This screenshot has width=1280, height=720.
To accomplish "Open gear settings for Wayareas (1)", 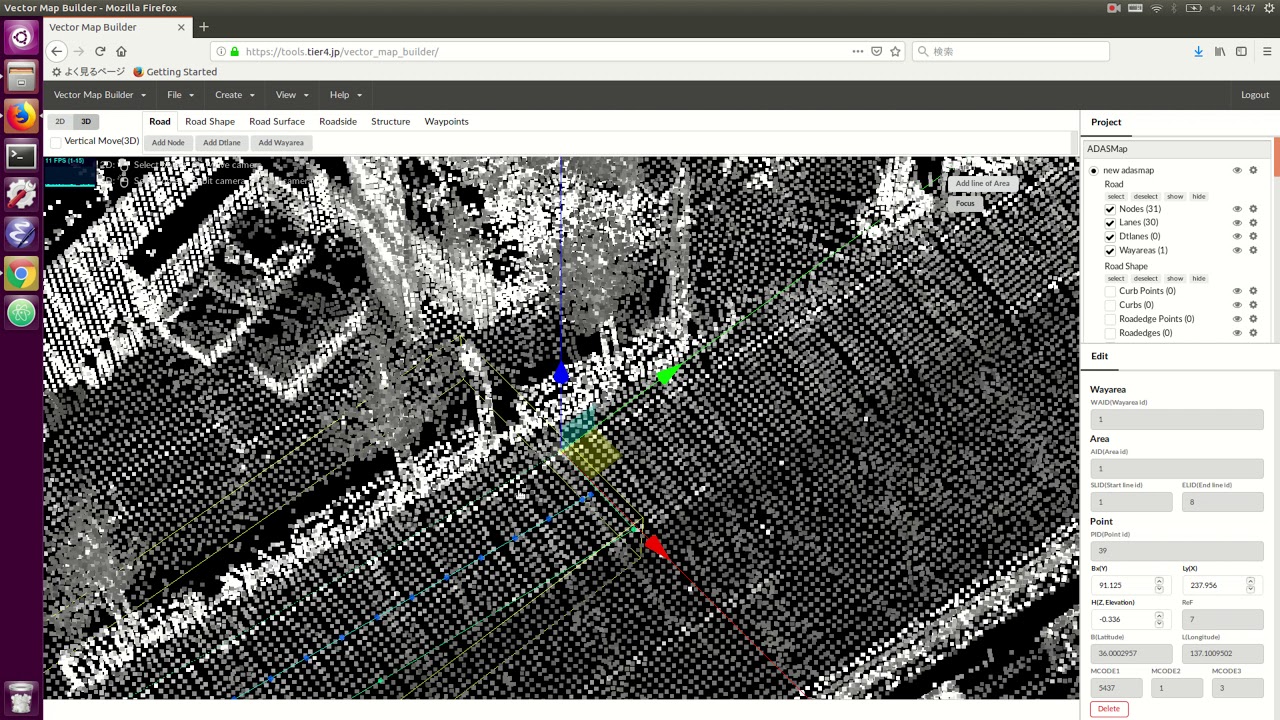I will [x=1253, y=250].
